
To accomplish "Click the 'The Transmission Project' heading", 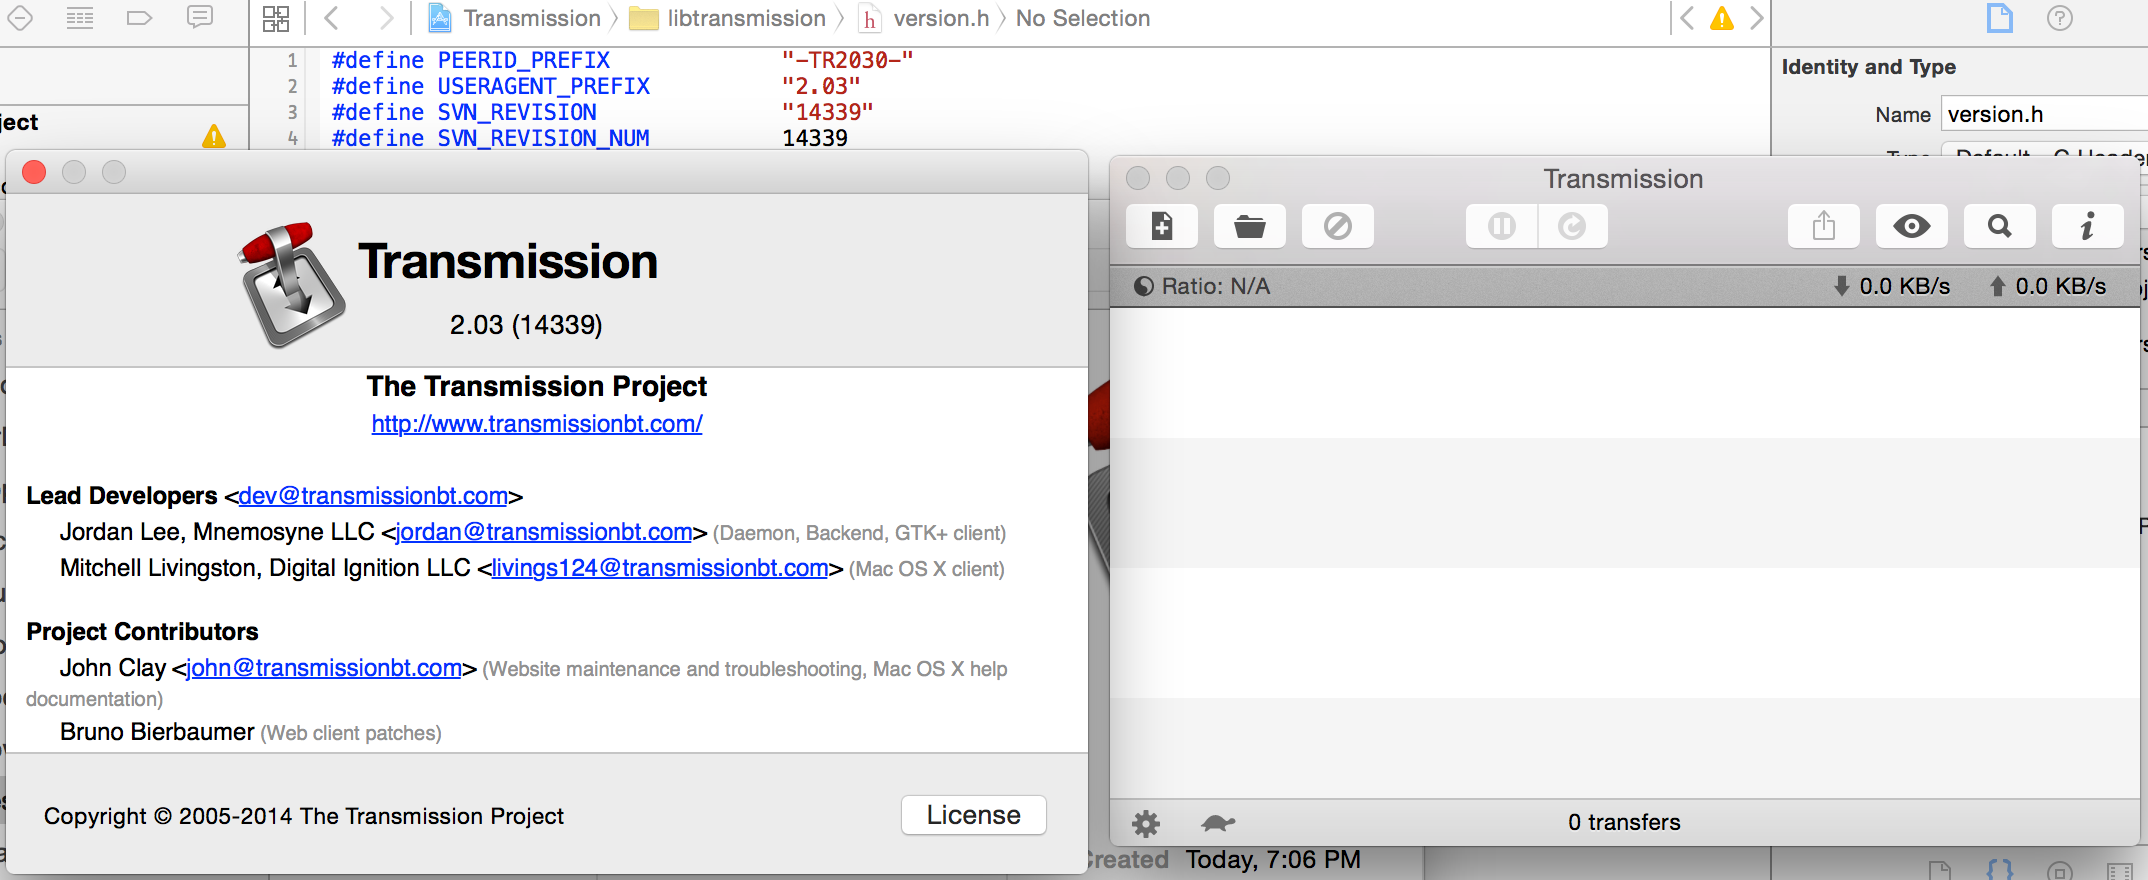I will [x=537, y=386].
